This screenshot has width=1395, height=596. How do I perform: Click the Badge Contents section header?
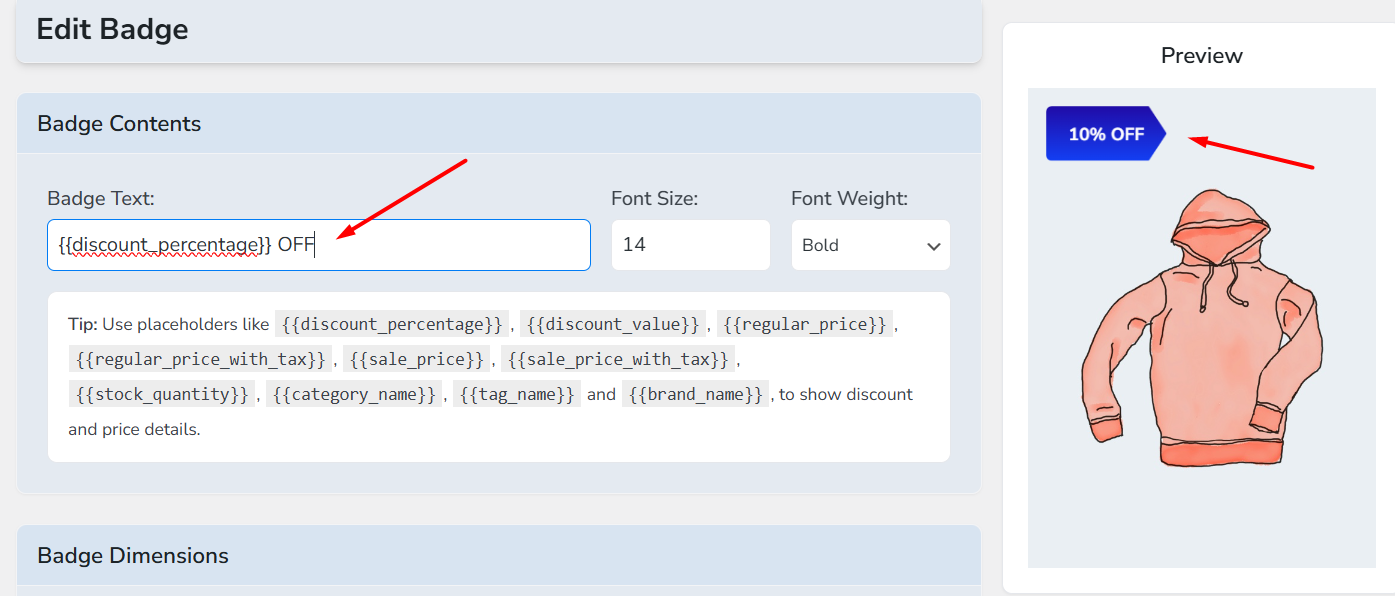(119, 124)
